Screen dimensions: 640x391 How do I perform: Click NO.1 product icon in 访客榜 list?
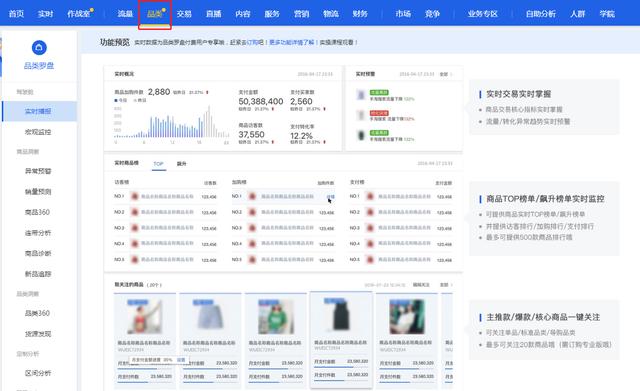134,196
